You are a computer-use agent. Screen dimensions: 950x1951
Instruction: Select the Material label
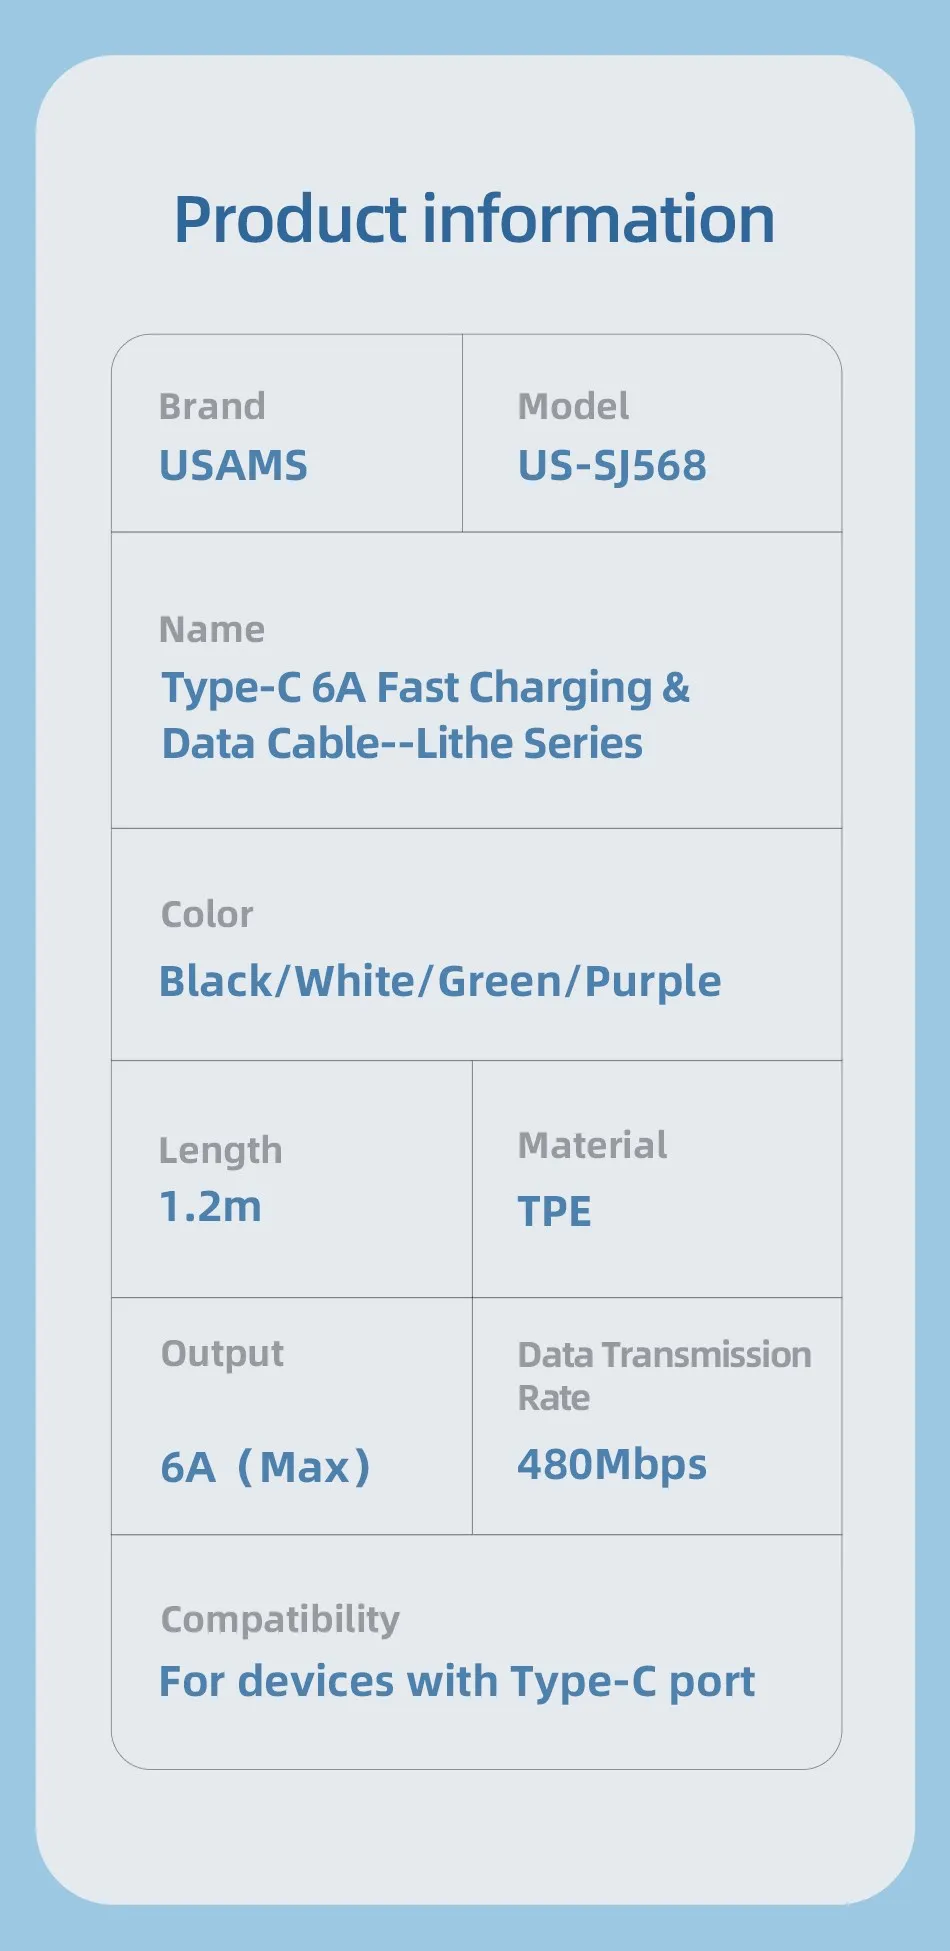(x=592, y=1145)
